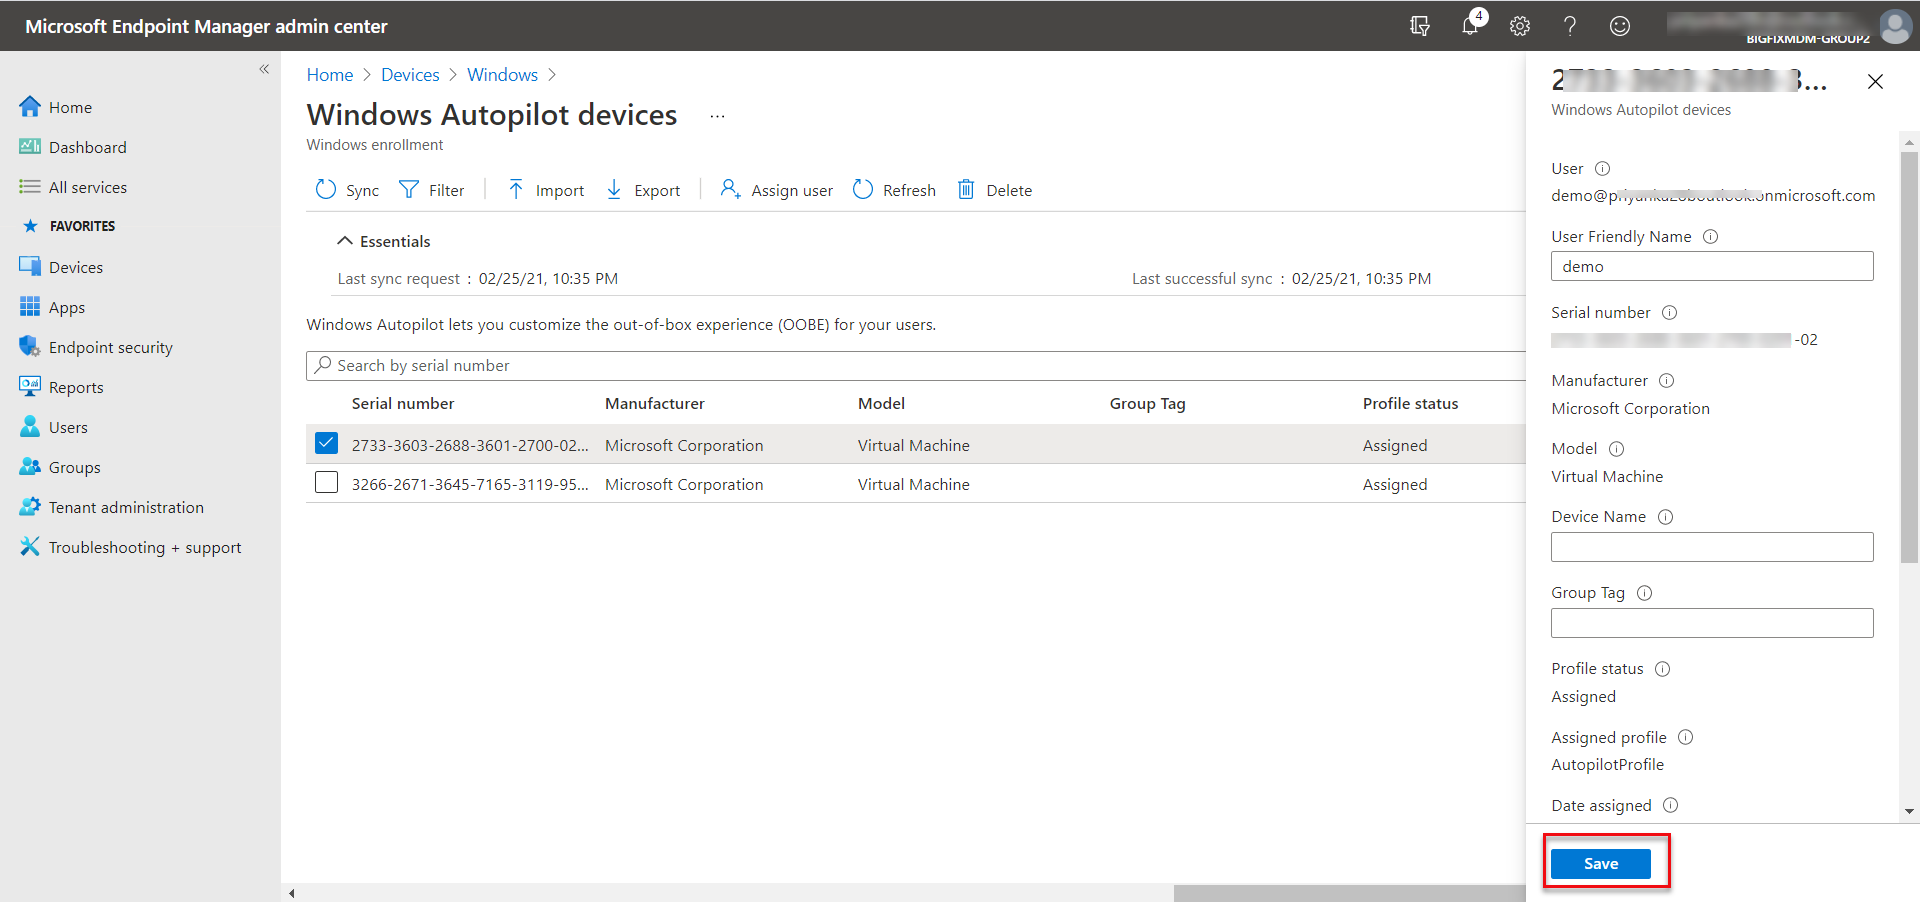Click the Device Name info icon
The width and height of the screenshot is (1920, 902).
(x=1665, y=516)
